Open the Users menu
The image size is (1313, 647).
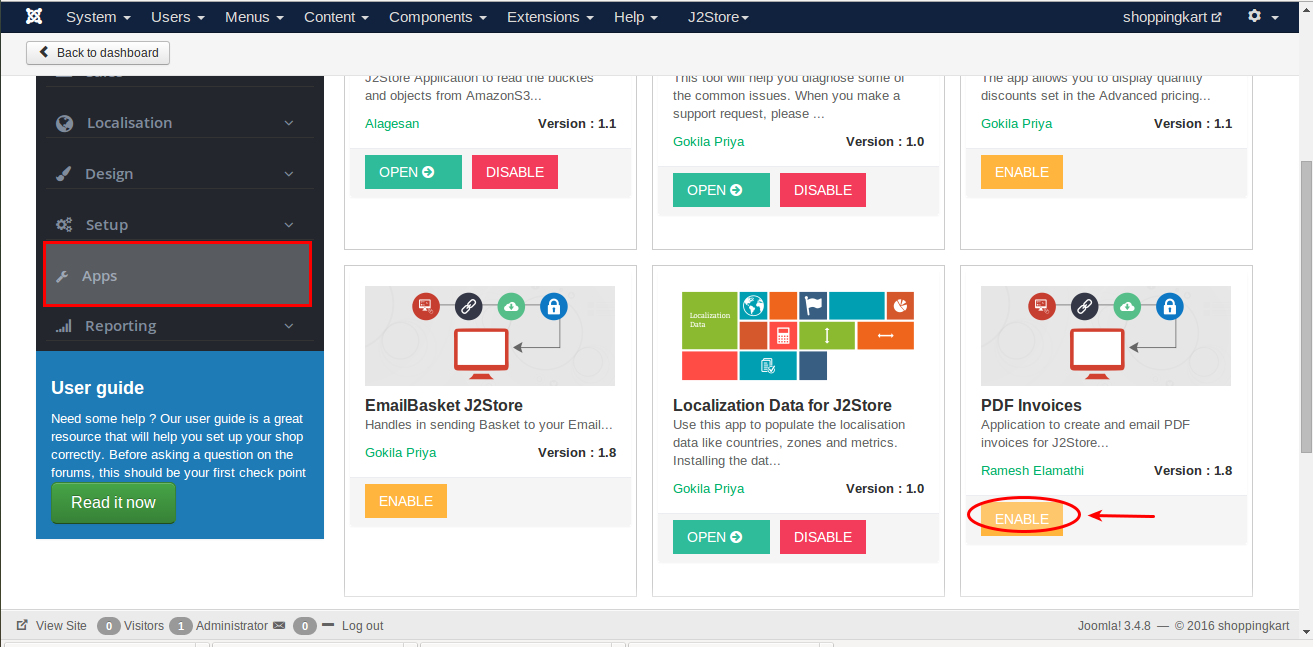click(178, 17)
